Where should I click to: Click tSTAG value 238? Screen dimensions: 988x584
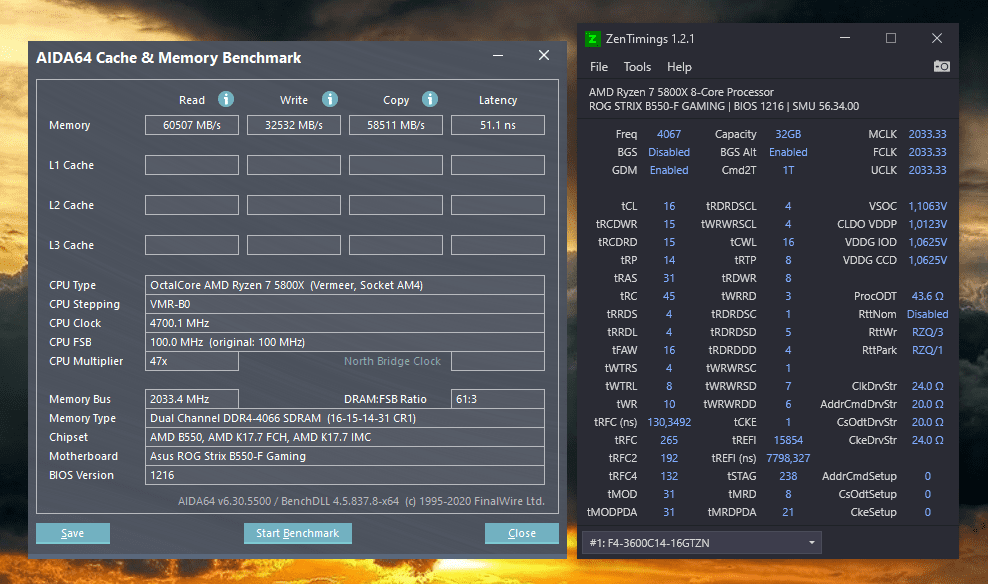tap(788, 476)
